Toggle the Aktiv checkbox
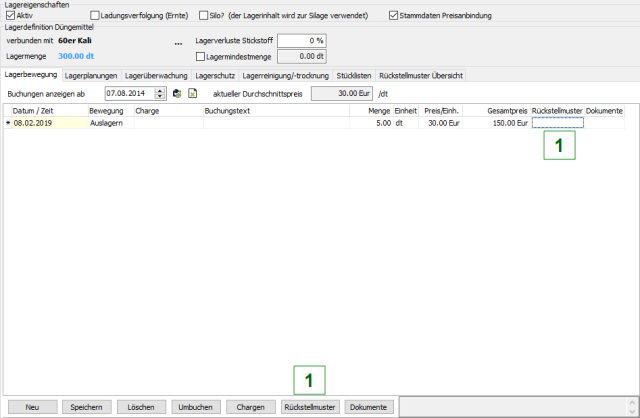640x418 pixels. pos(11,16)
